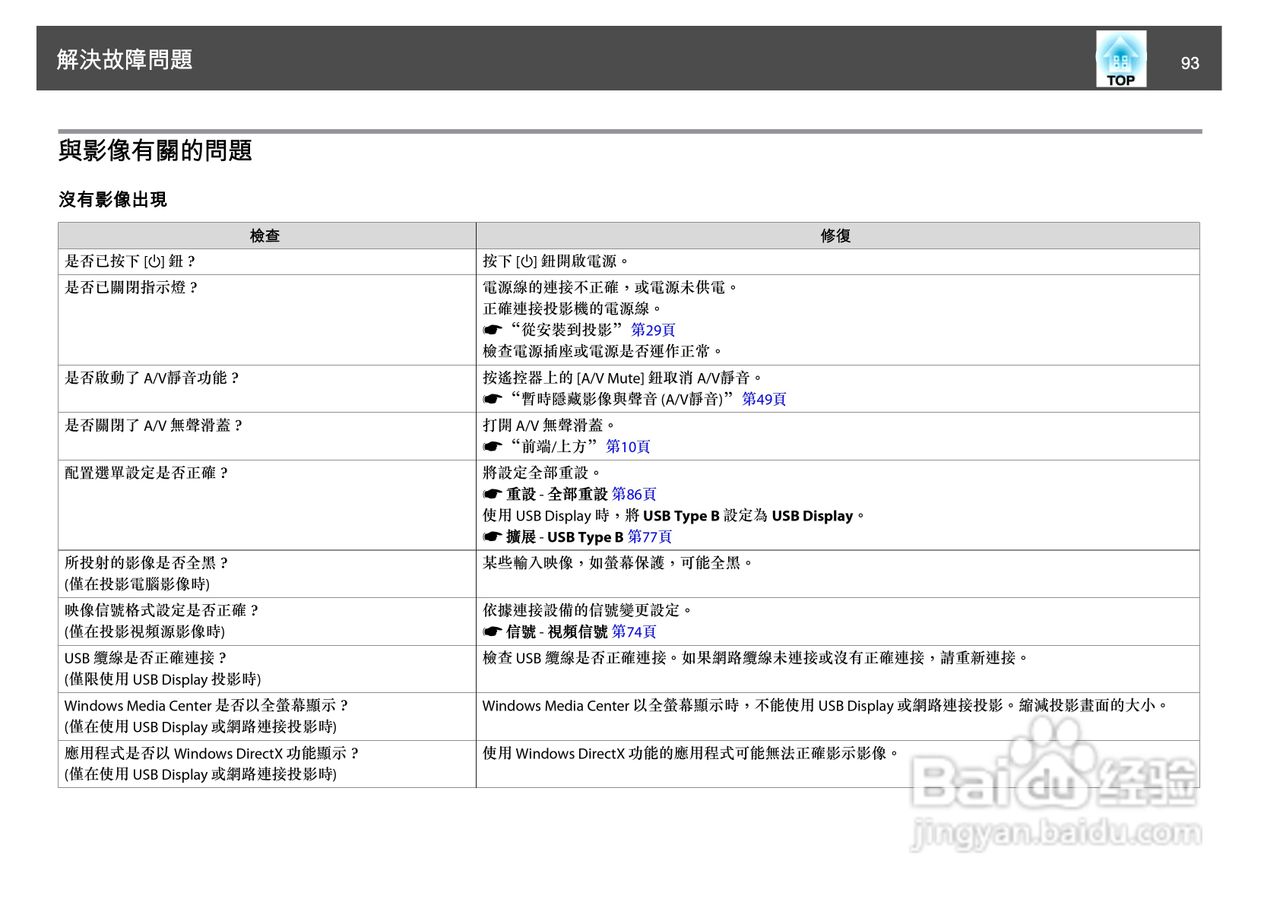Follow the 第74頁 視頻信號 link
1280x905 pixels.
coord(634,632)
